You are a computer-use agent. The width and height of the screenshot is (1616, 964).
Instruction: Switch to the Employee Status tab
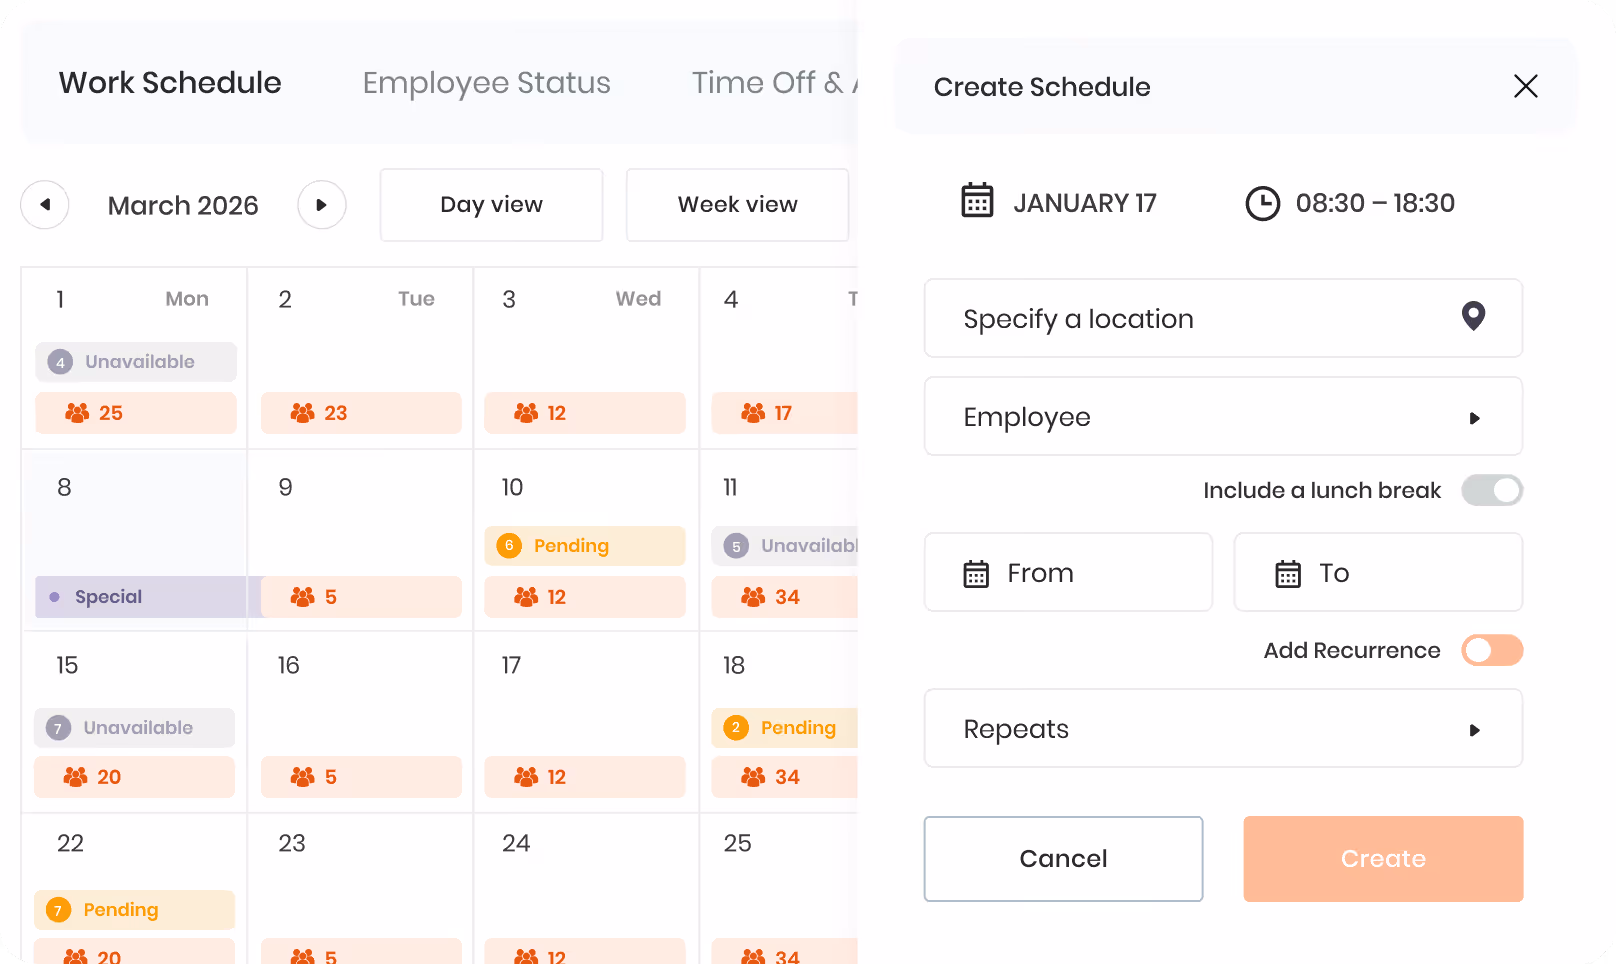pyautogui.click(x=486, y=83)
